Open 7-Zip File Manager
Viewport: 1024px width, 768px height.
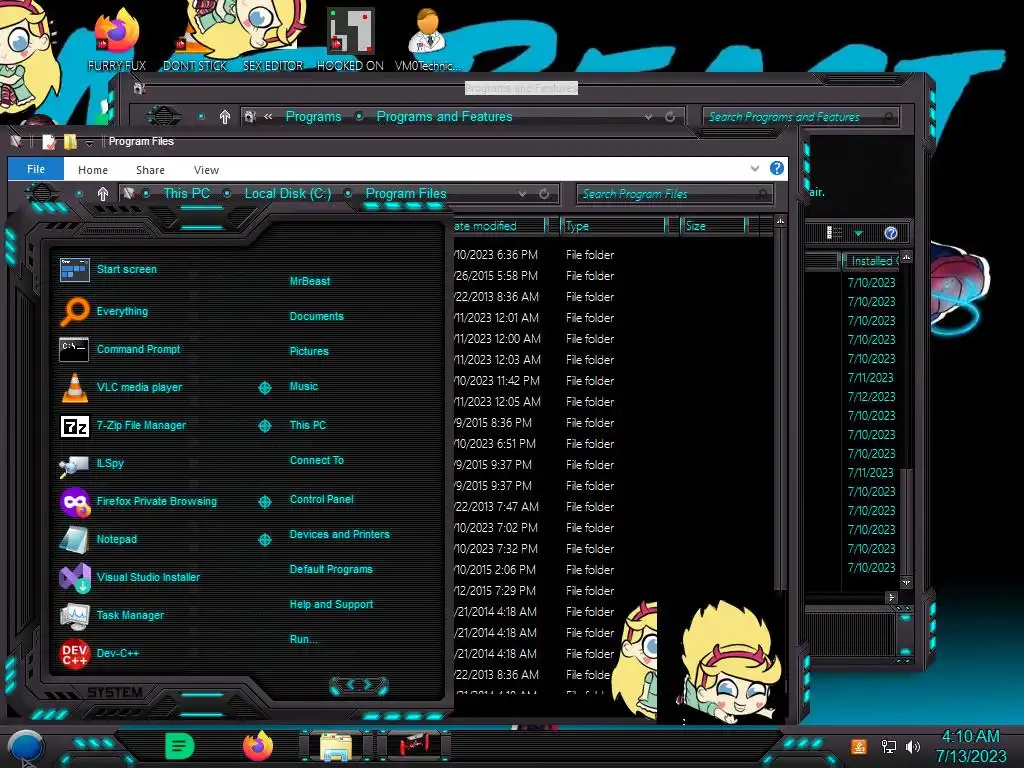pyautogui.click(x=123, y=426)
